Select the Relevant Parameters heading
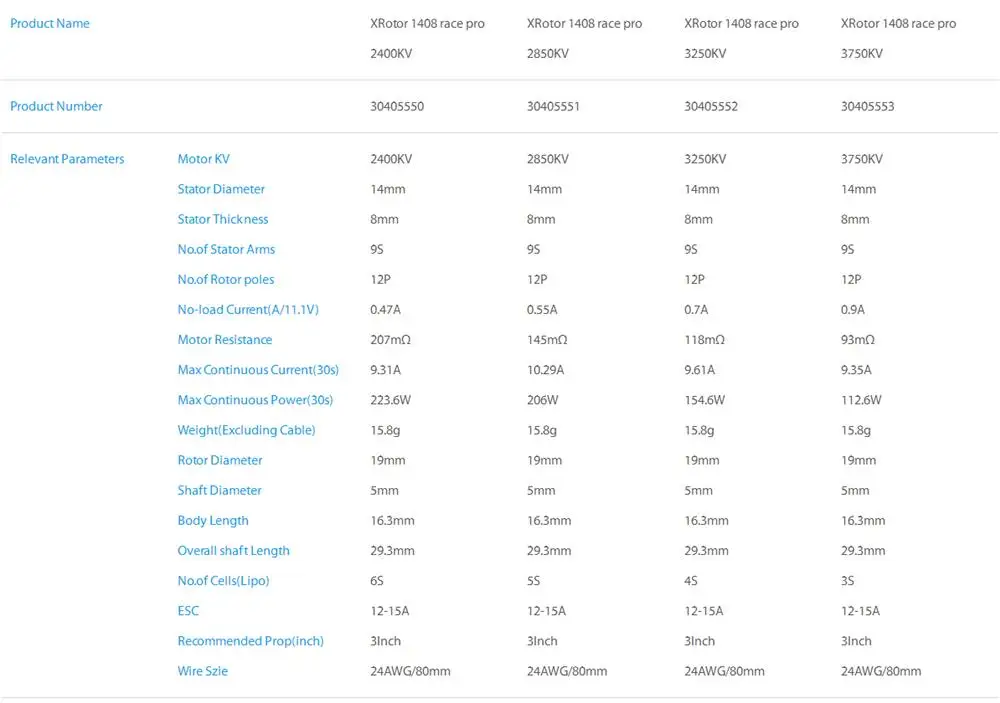 coord(67,159)
